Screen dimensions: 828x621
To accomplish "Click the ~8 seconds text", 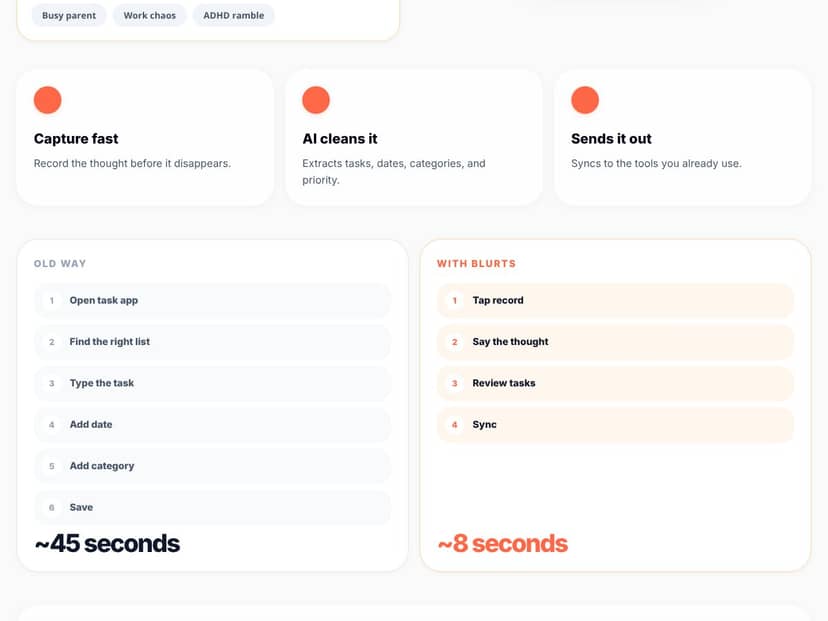I will (x=503, y=543).
